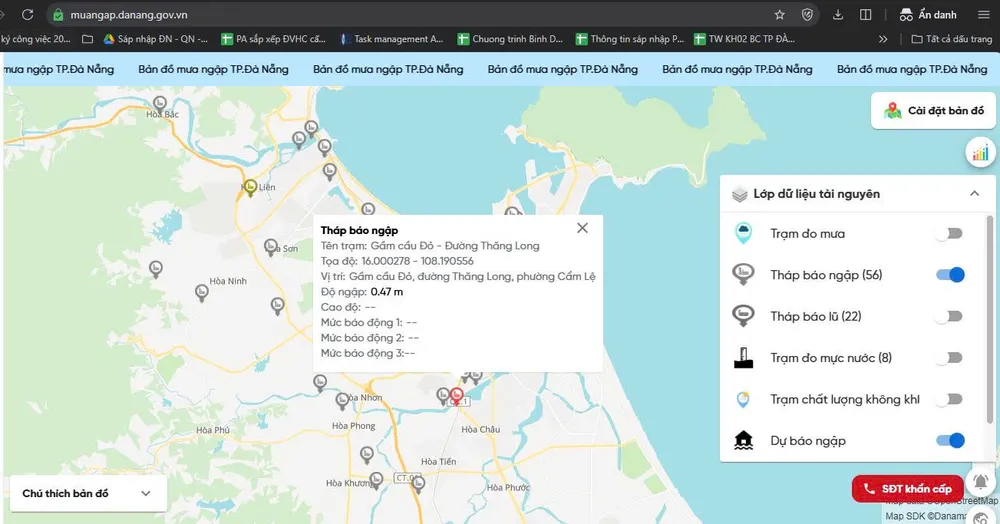Disable the Dự báo ngập toggle
Viewport: 1000px width, 524px height.
(950, 440)
